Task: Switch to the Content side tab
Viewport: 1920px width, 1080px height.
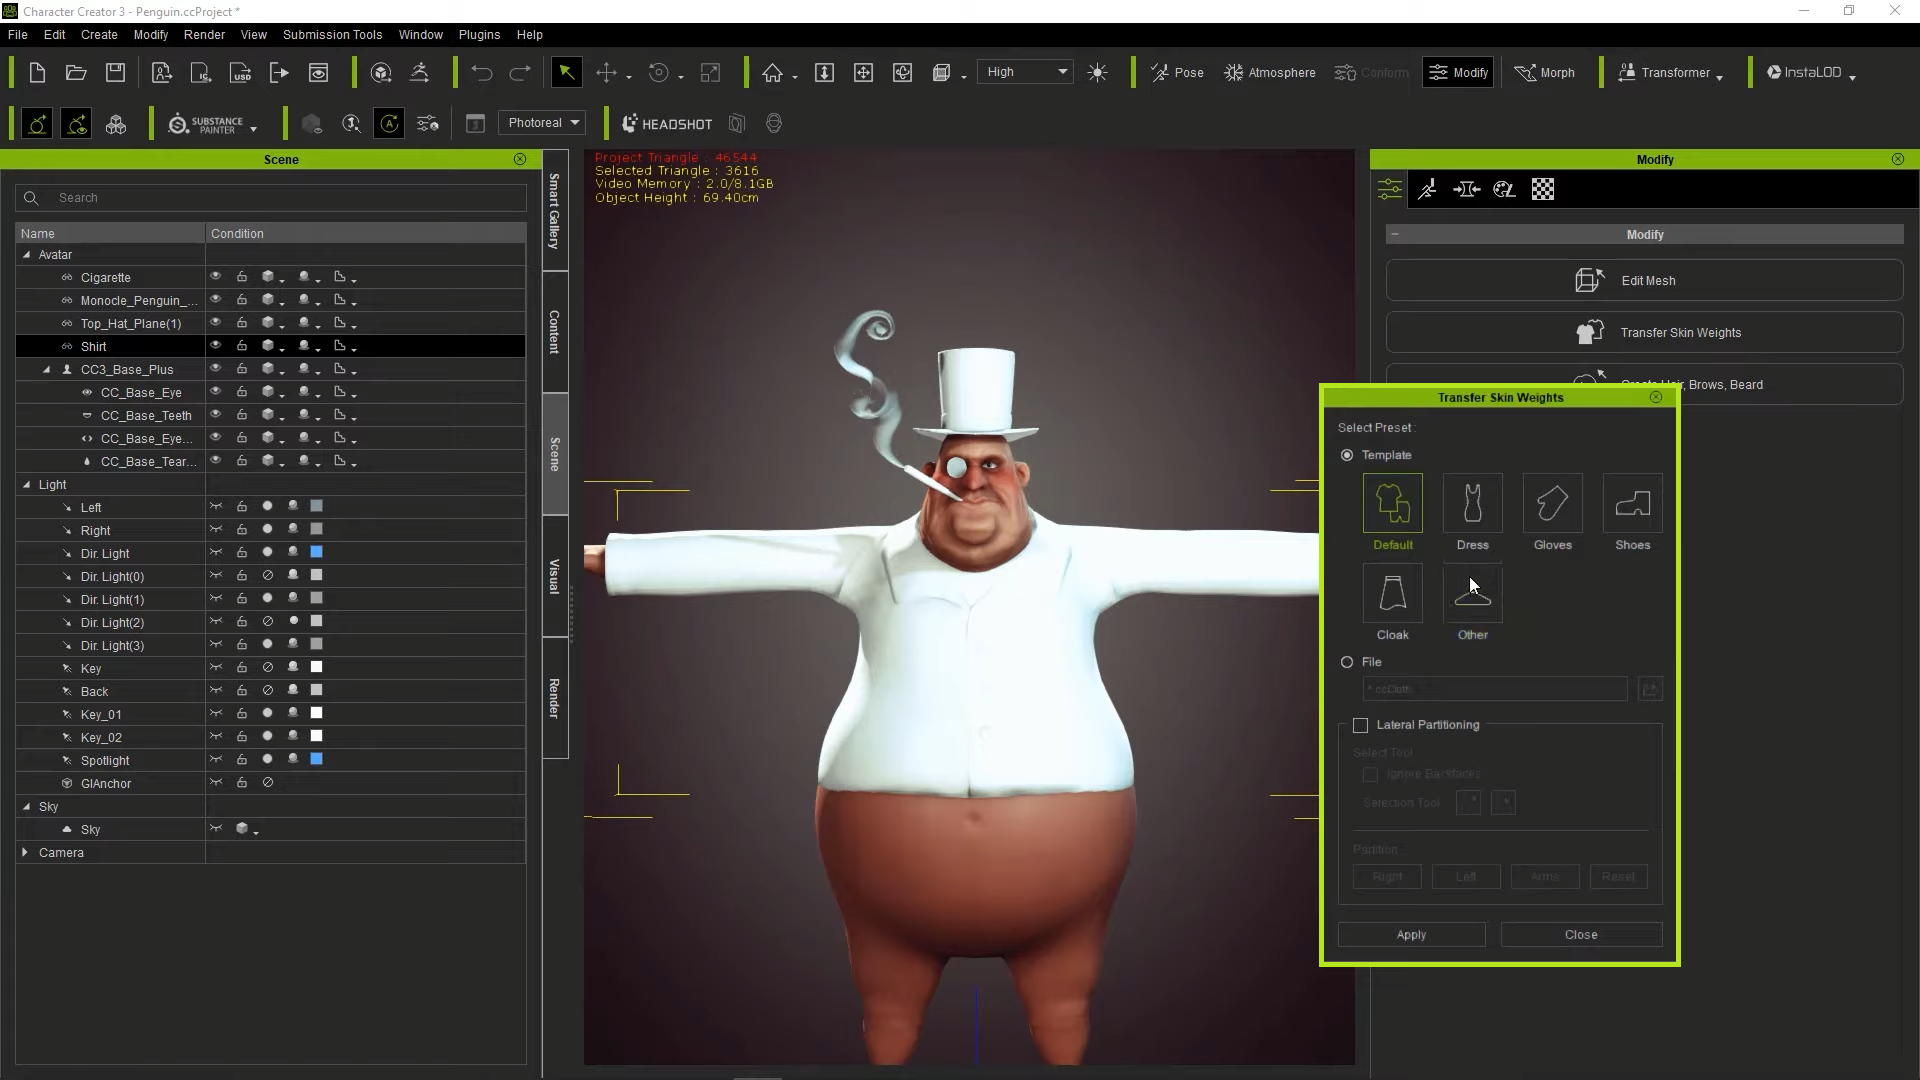Action: (555, 332)
